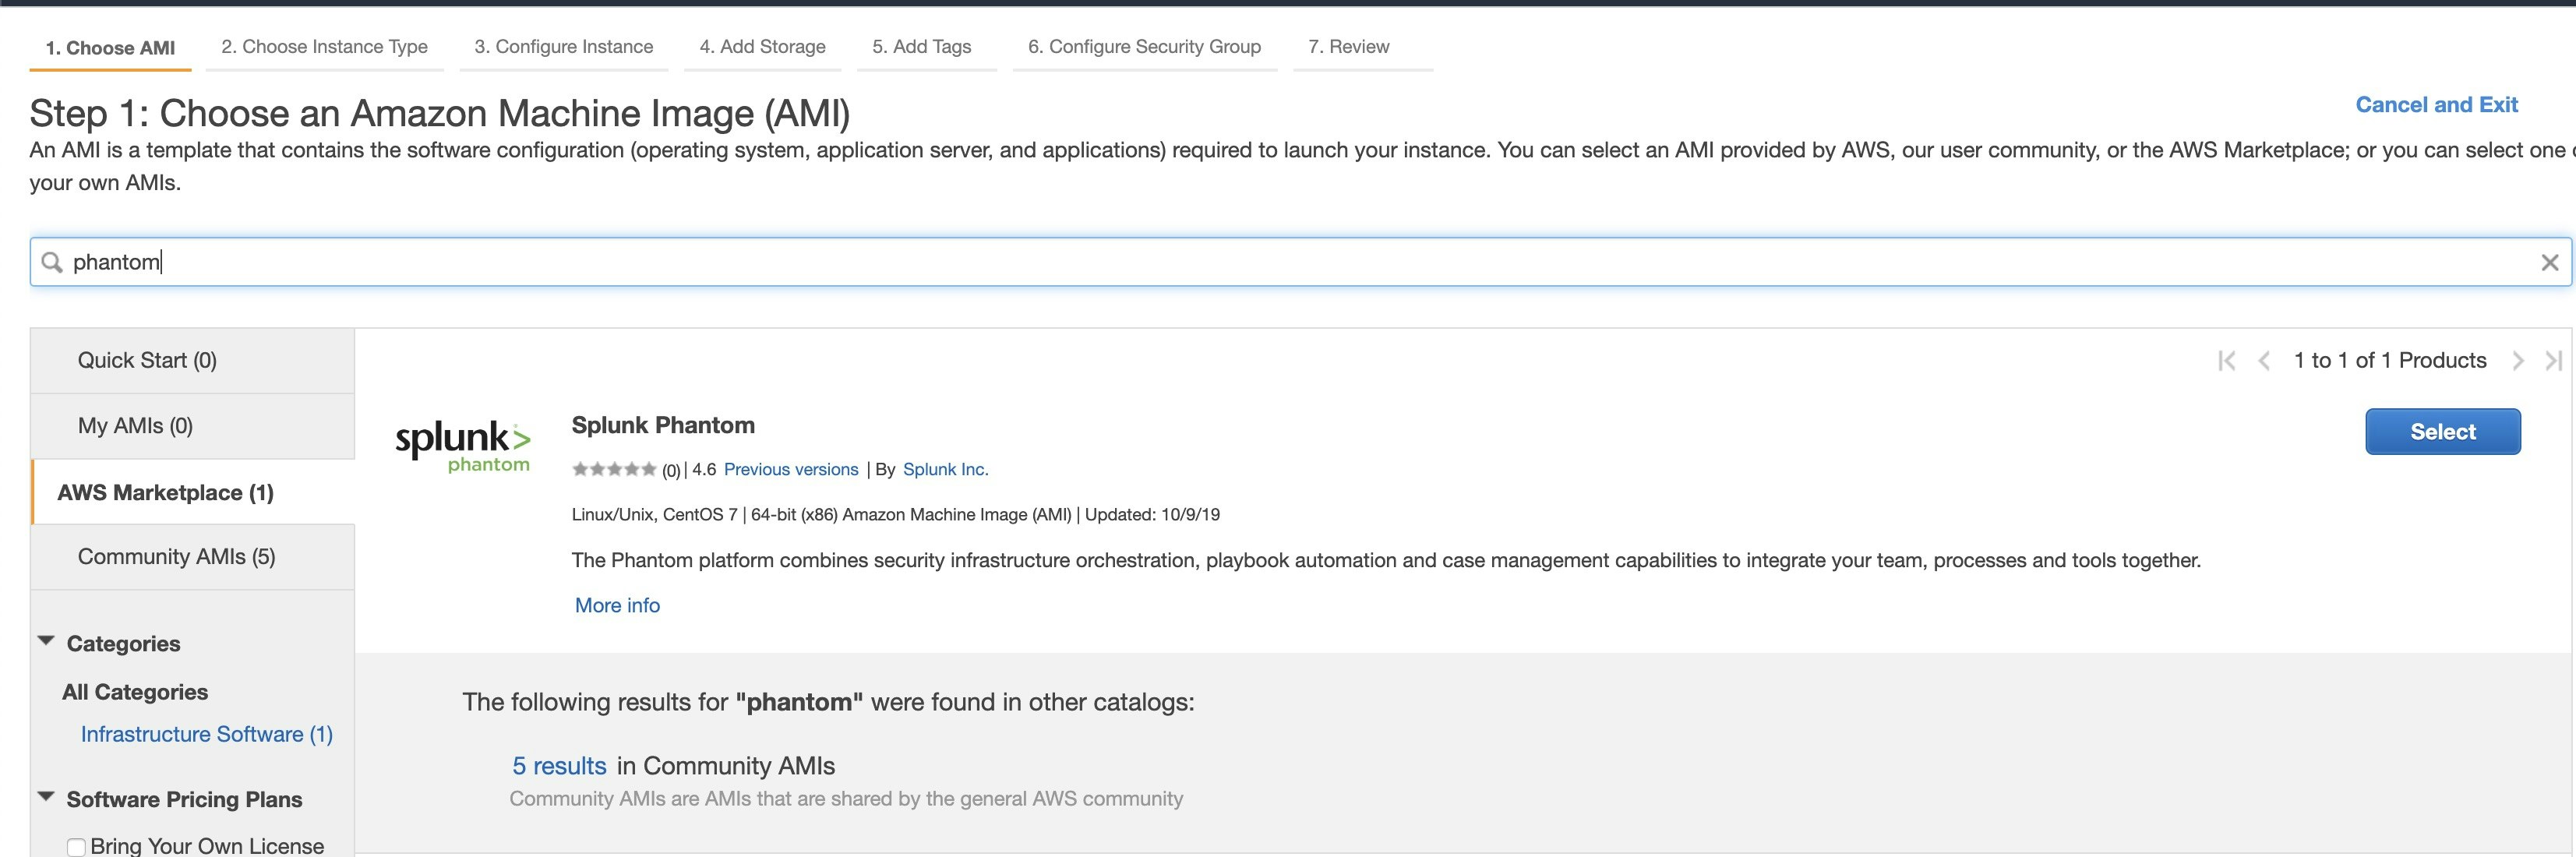Switch to the 1. Choose AMI step

tap(110, 48)
